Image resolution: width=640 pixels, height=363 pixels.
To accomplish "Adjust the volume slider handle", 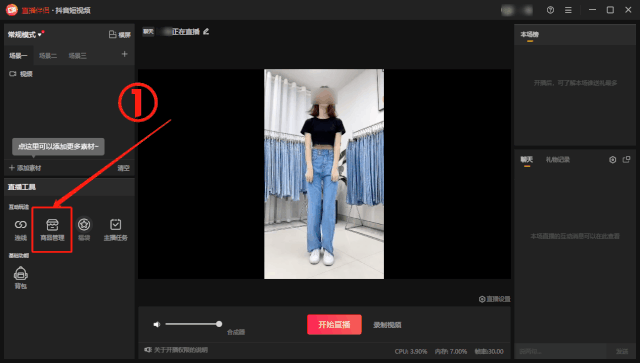I will [x=219, y=324].
